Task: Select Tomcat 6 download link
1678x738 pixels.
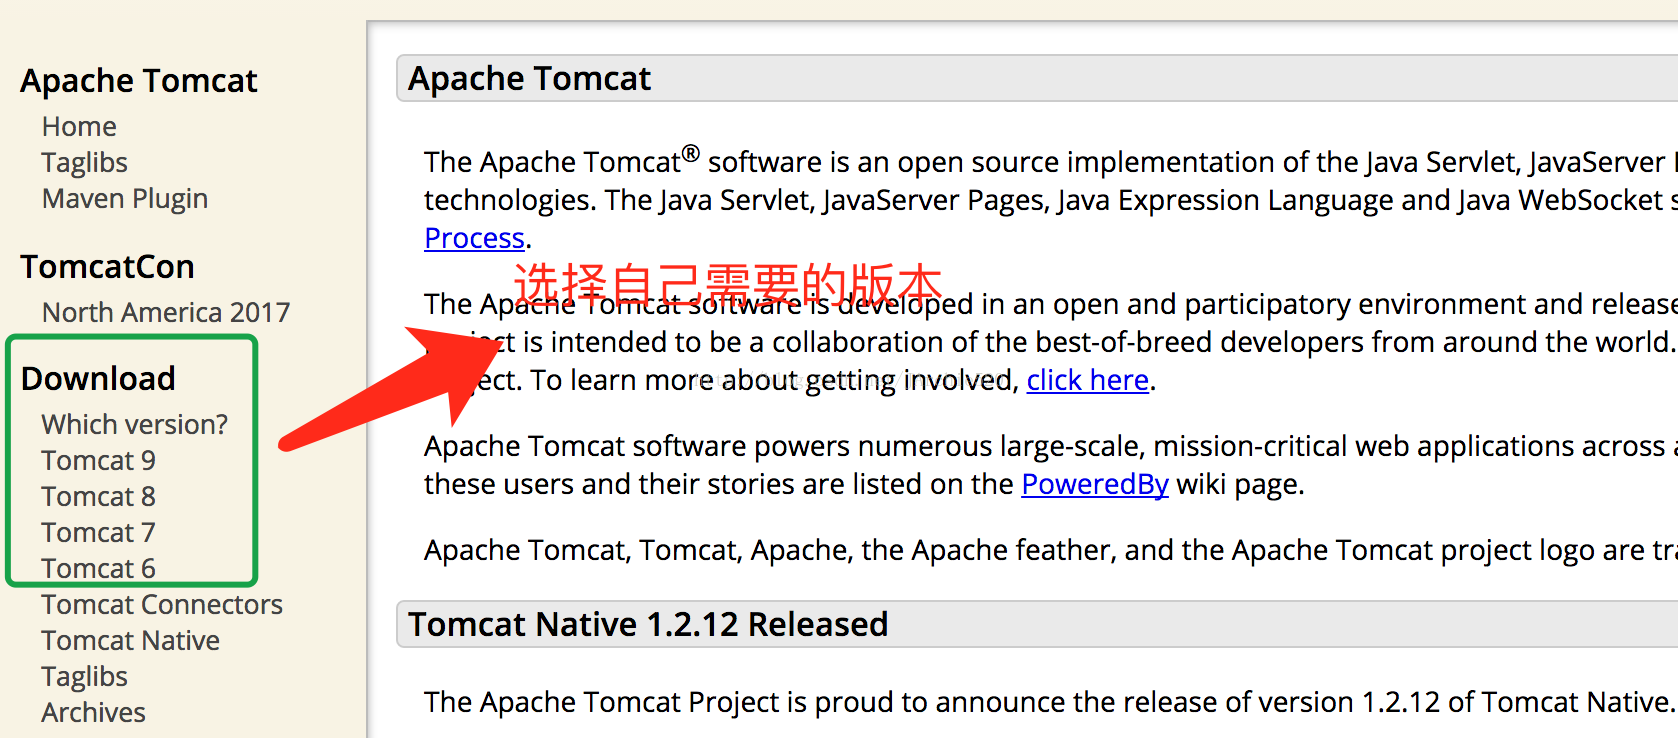Action: coord(99,569)
